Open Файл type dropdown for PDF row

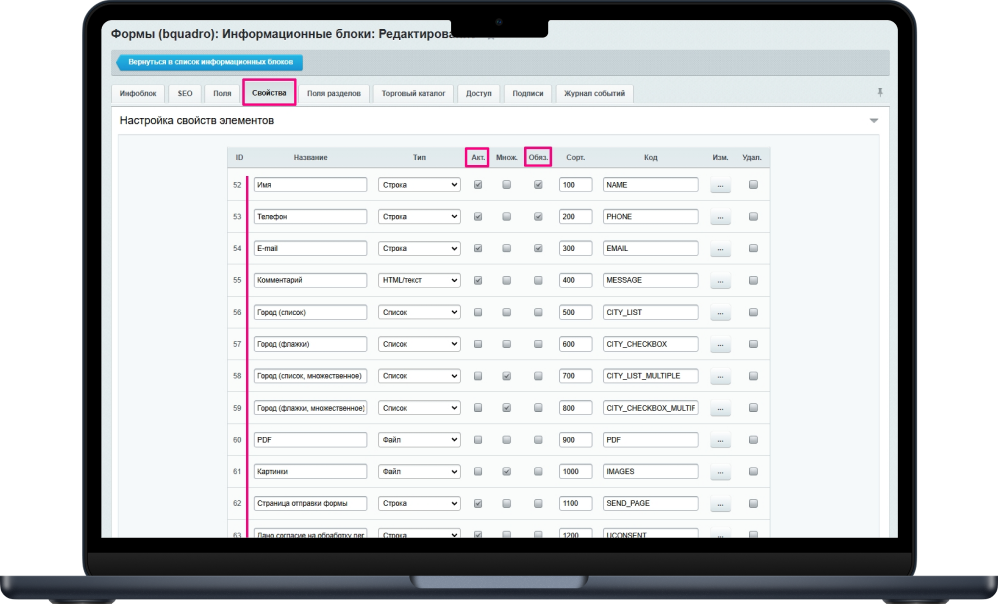(419, 439)
